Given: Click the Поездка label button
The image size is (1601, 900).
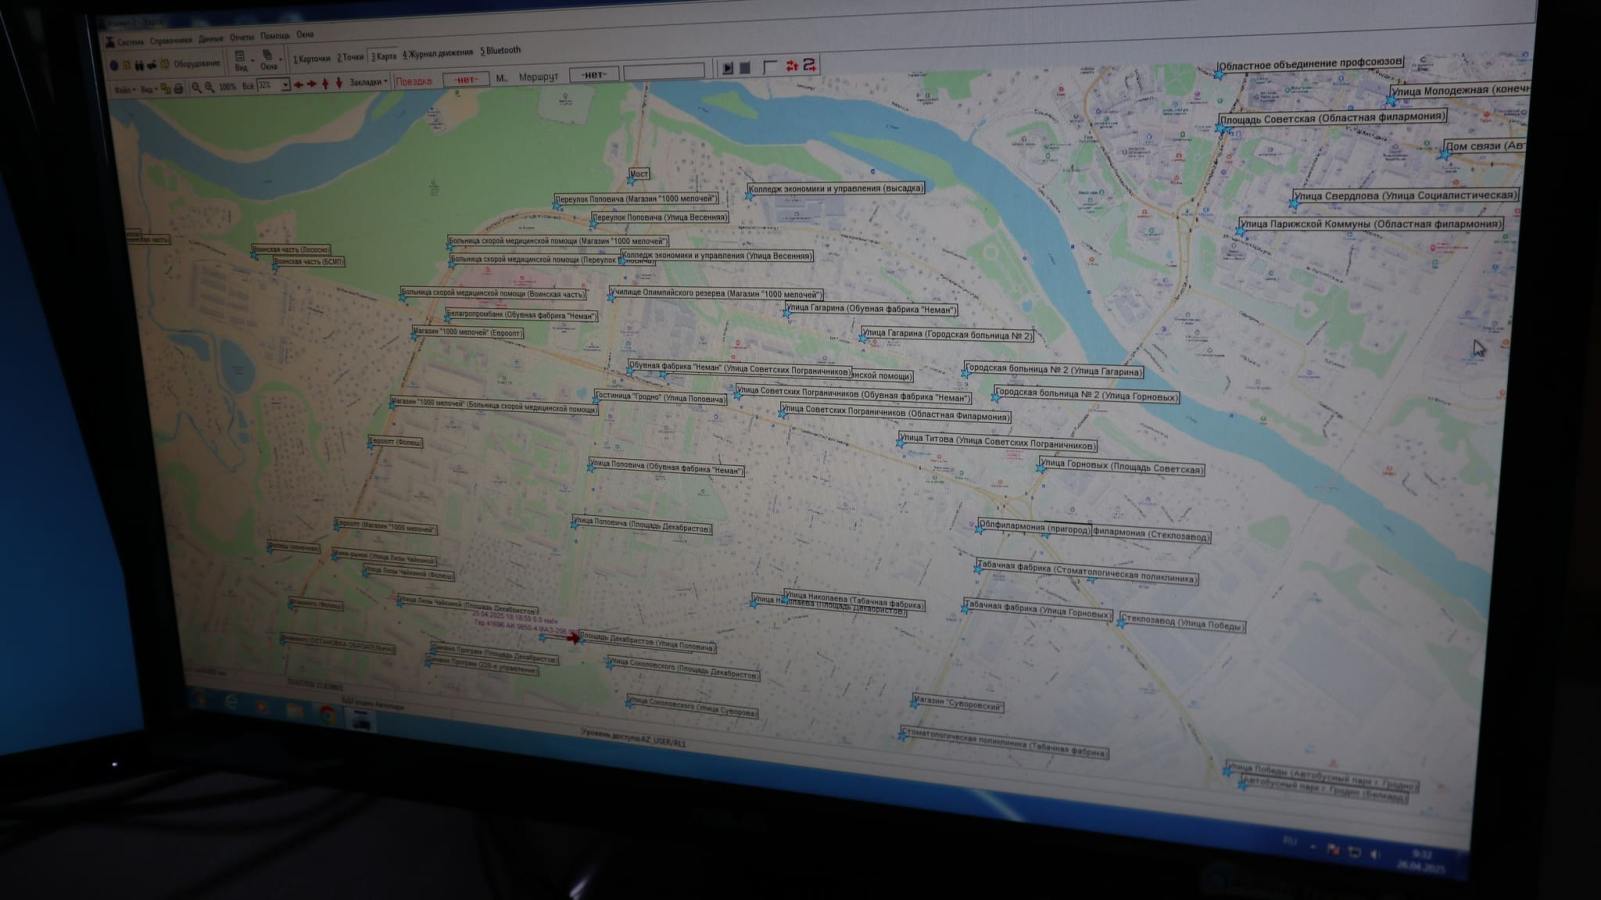Looking at the screenshot, I should tap(414, 81).
